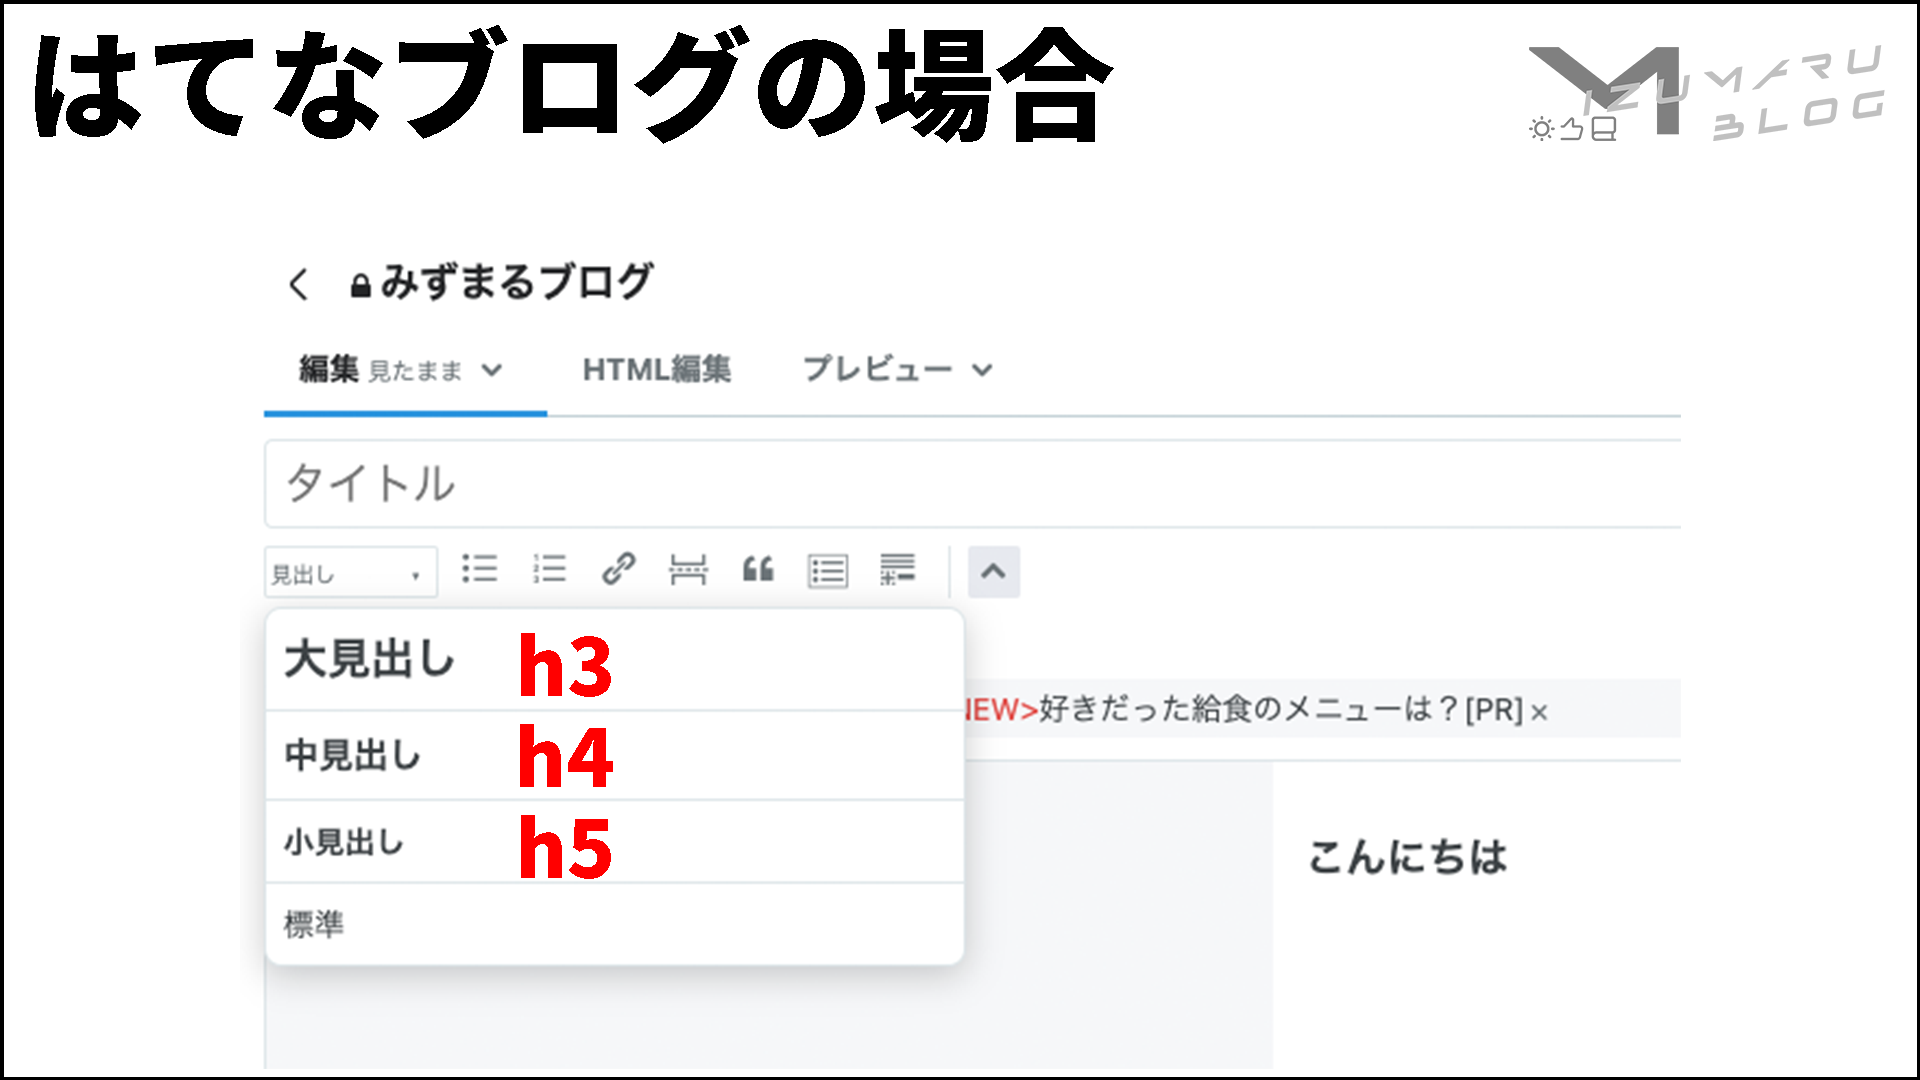The image size is (1920, 1080).
Task: Click the lock icon beside the blog name
Action: point(360,286)
